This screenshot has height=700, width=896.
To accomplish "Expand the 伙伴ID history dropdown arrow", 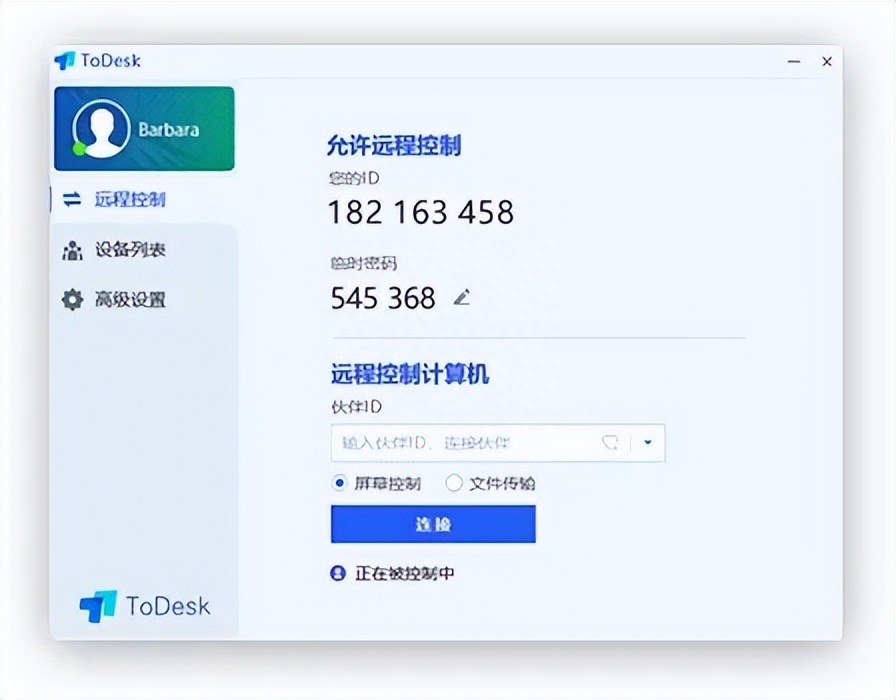I will [648, 443].
